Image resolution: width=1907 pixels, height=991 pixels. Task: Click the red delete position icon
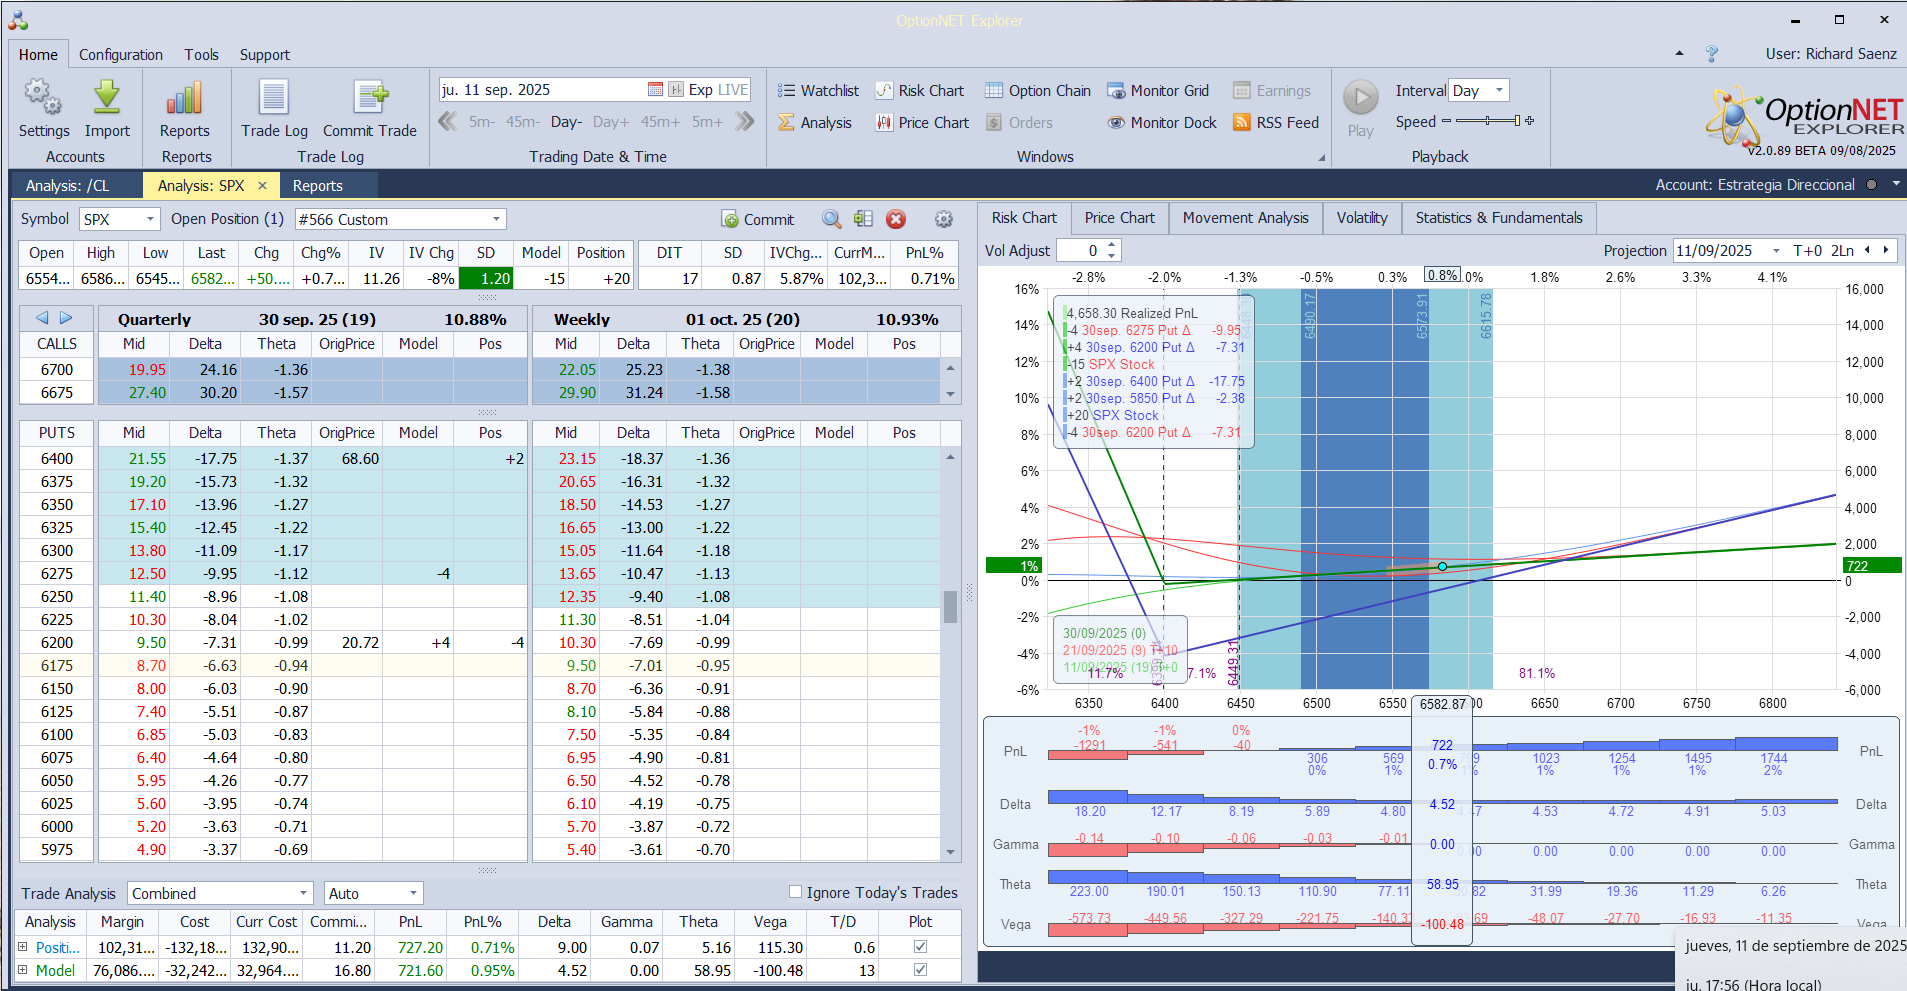(x=896, y=219)
